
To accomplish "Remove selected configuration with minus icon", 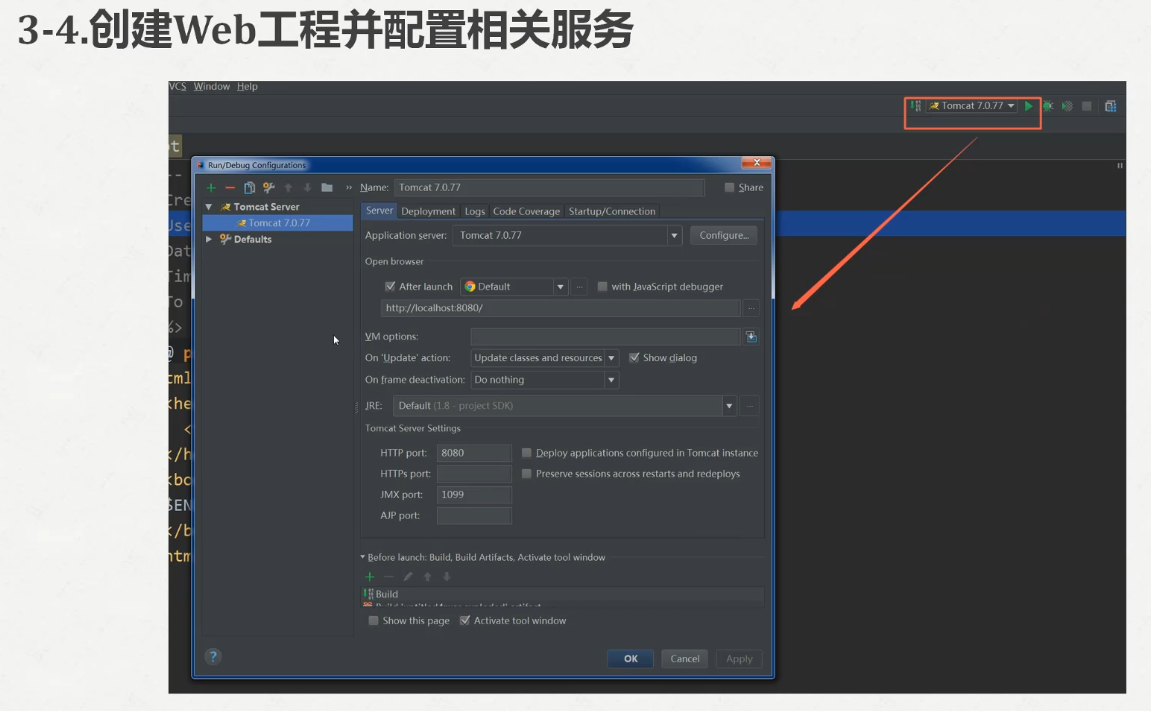I will pos(230,188).
